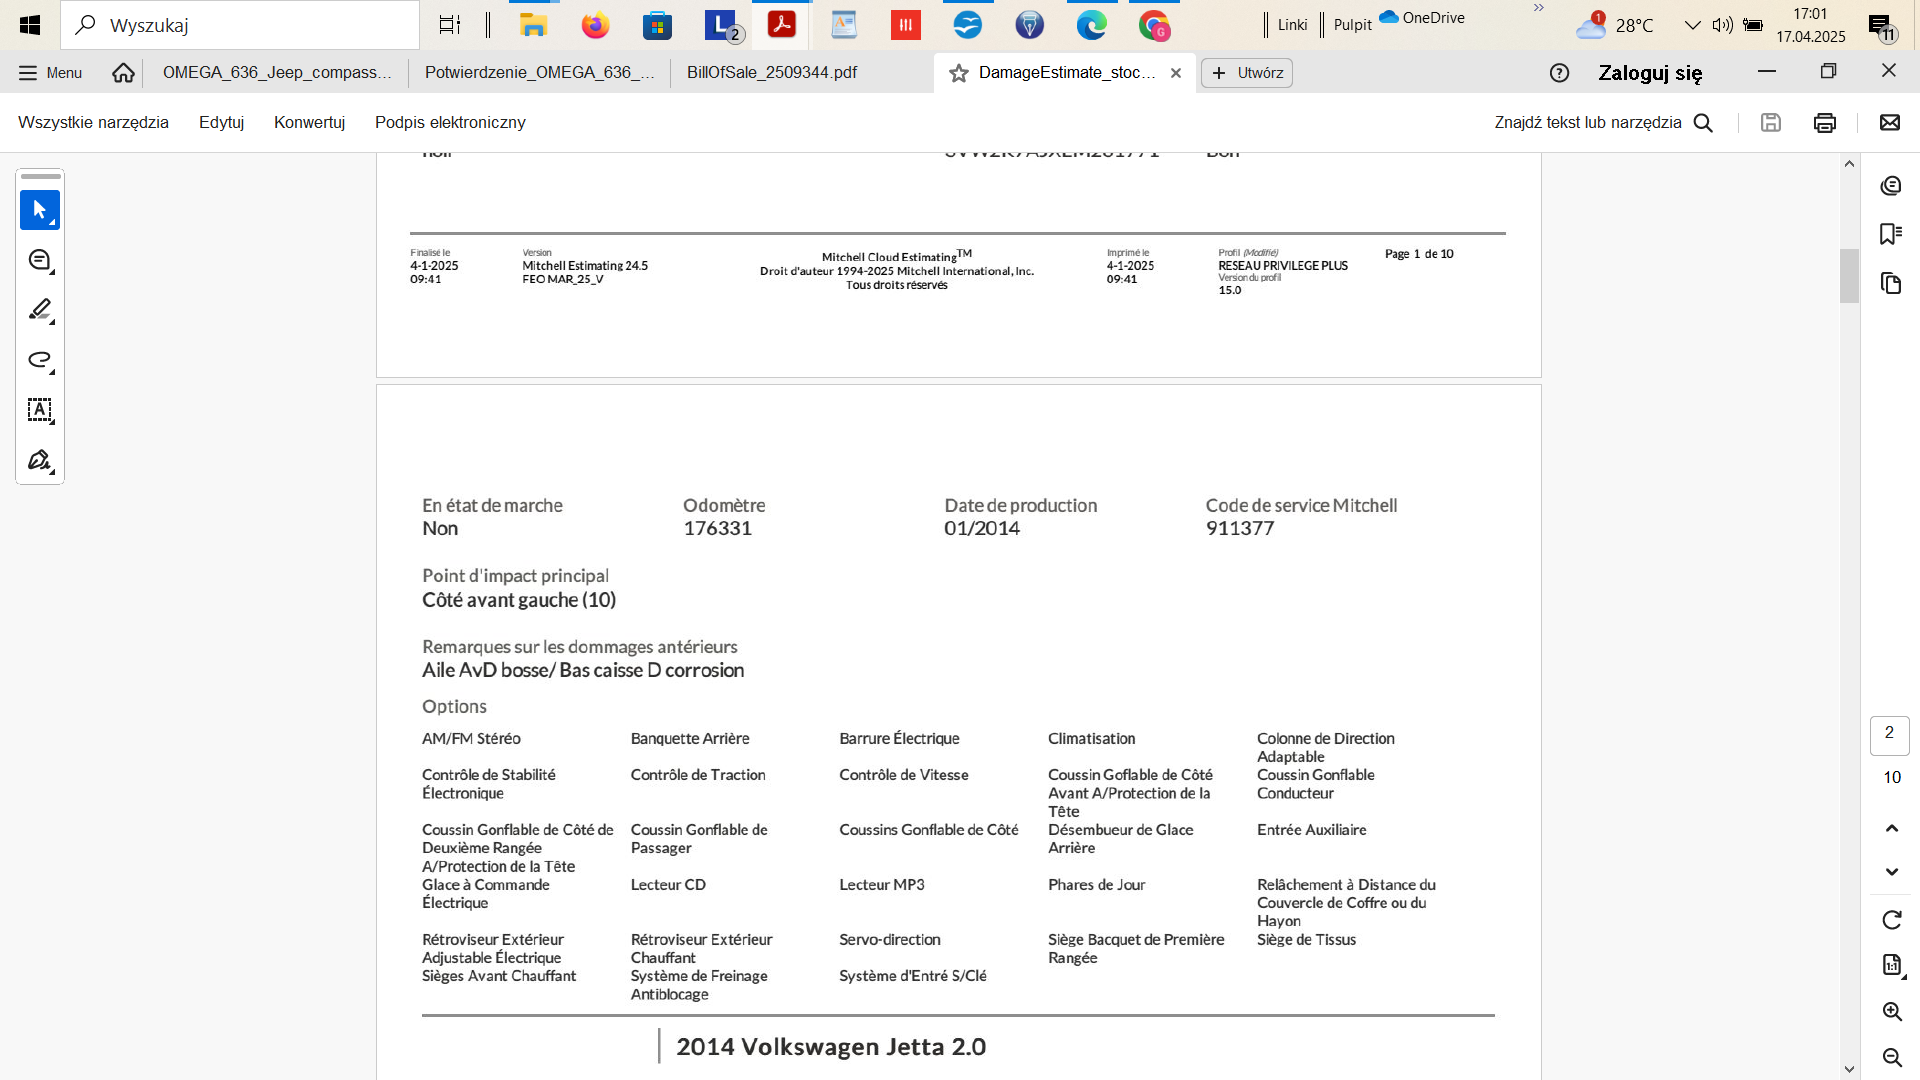This screenshot has height=1080, width=1920.
Task: Open the AI assistant side panel
Action: [x=1890, y=186]
